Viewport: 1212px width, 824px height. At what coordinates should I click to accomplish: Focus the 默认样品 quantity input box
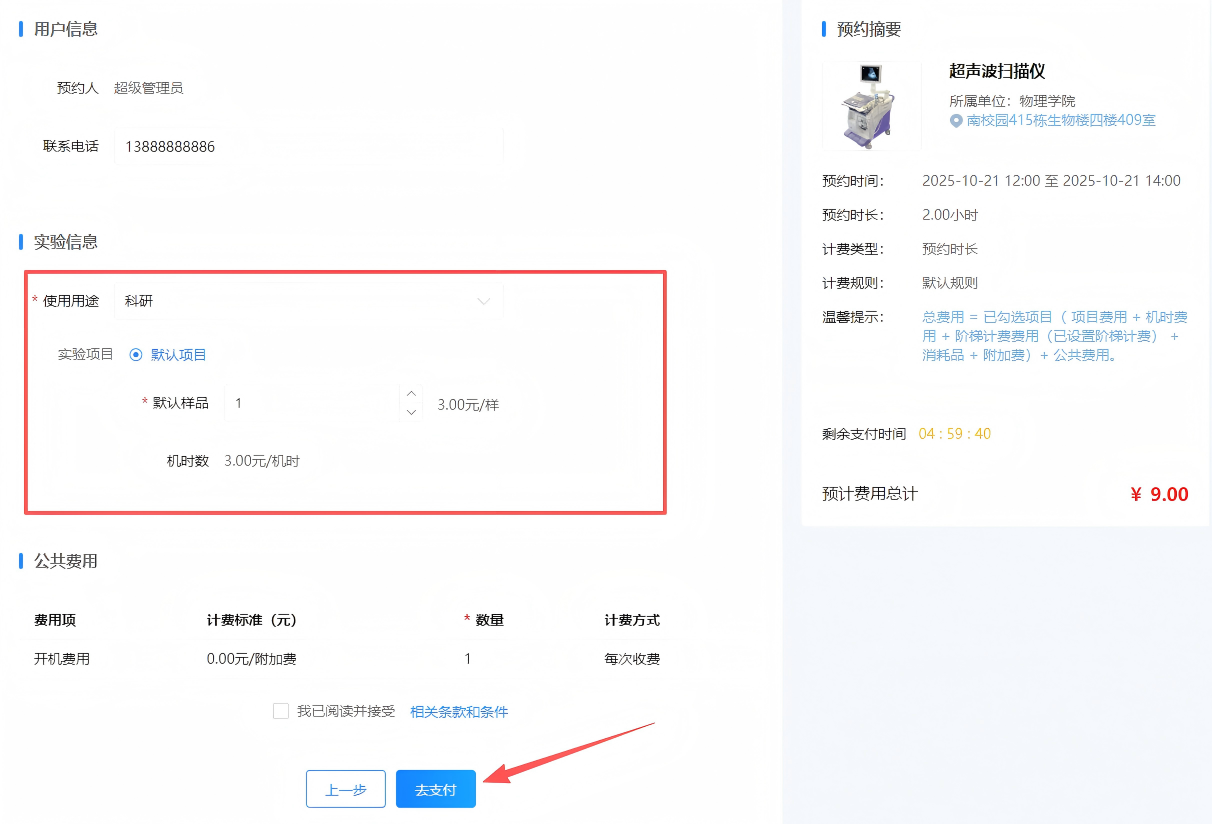click(312, 403)
